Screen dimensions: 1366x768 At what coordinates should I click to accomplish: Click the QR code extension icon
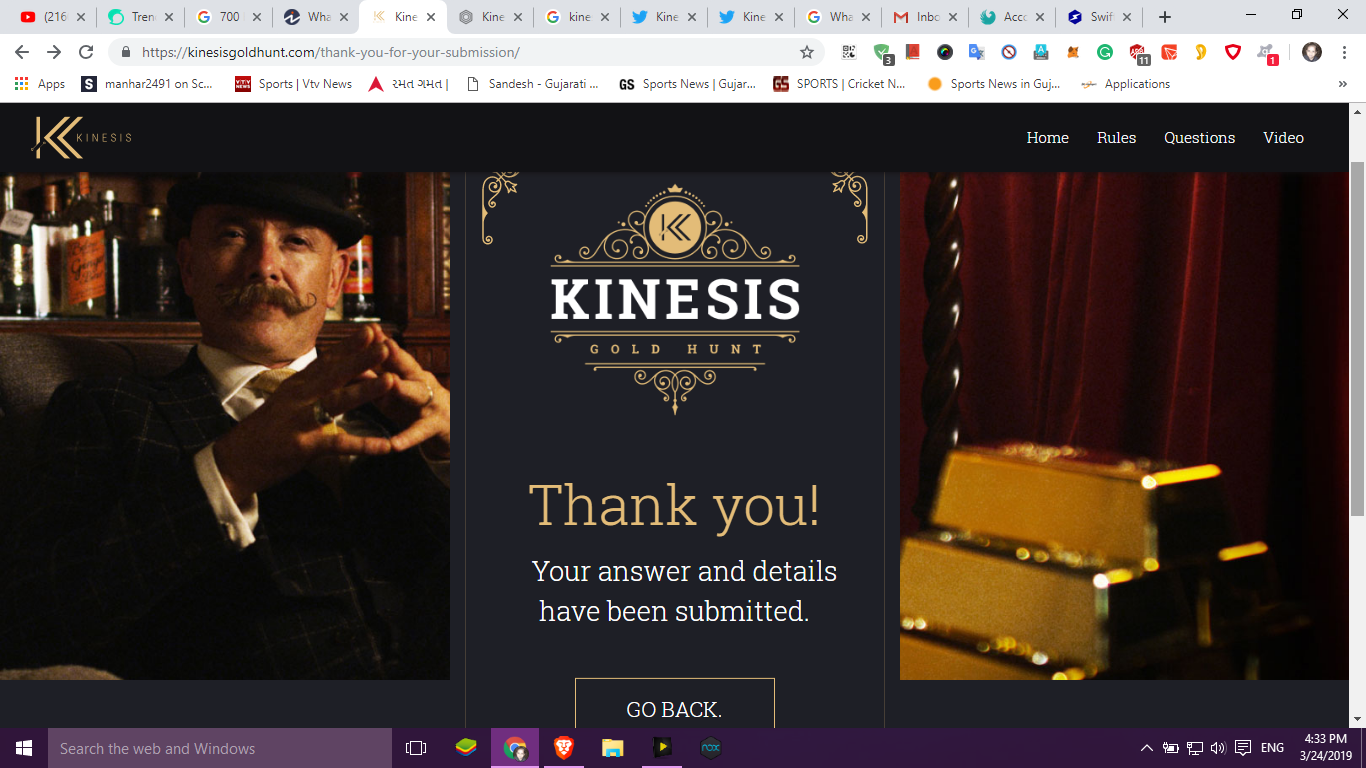coord(849,52)
